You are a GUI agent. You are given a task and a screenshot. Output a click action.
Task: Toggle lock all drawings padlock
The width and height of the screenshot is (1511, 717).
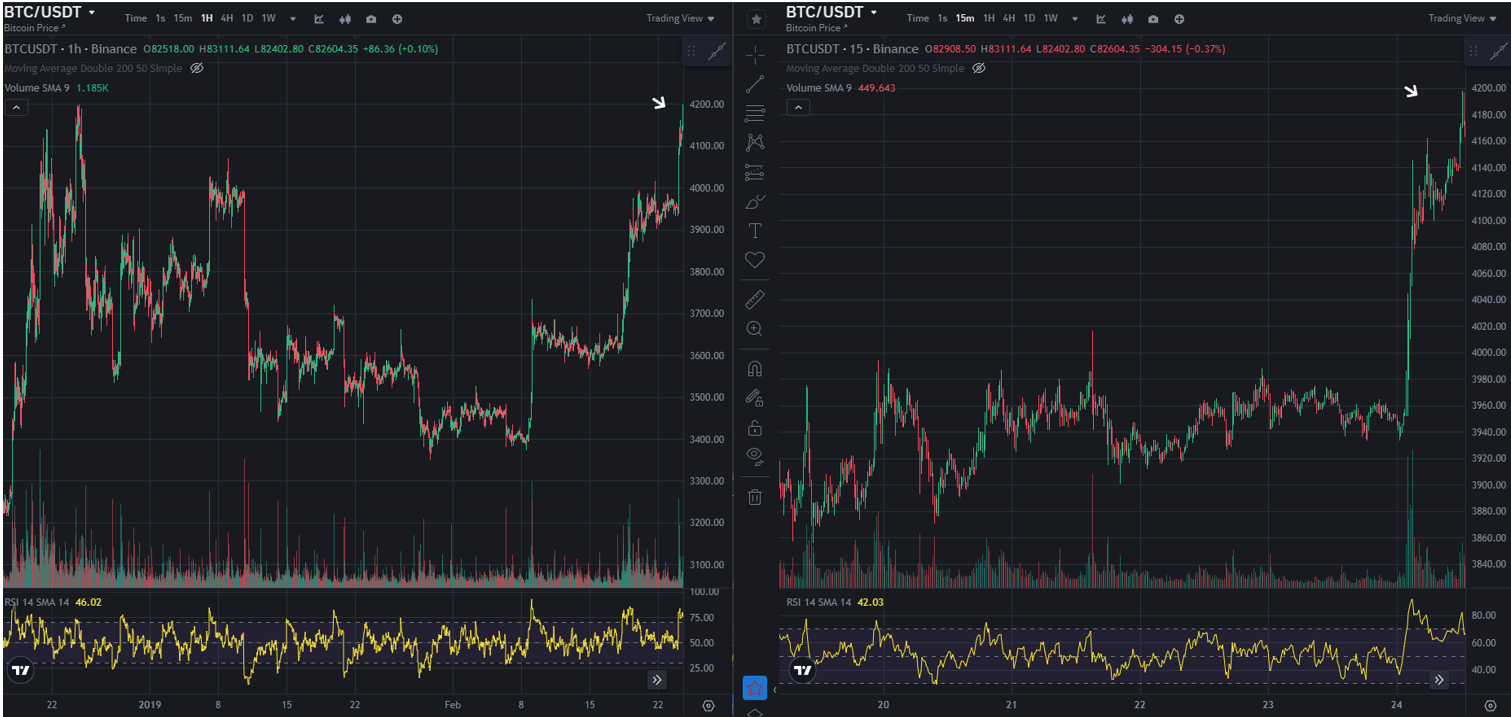pos(755,428)
